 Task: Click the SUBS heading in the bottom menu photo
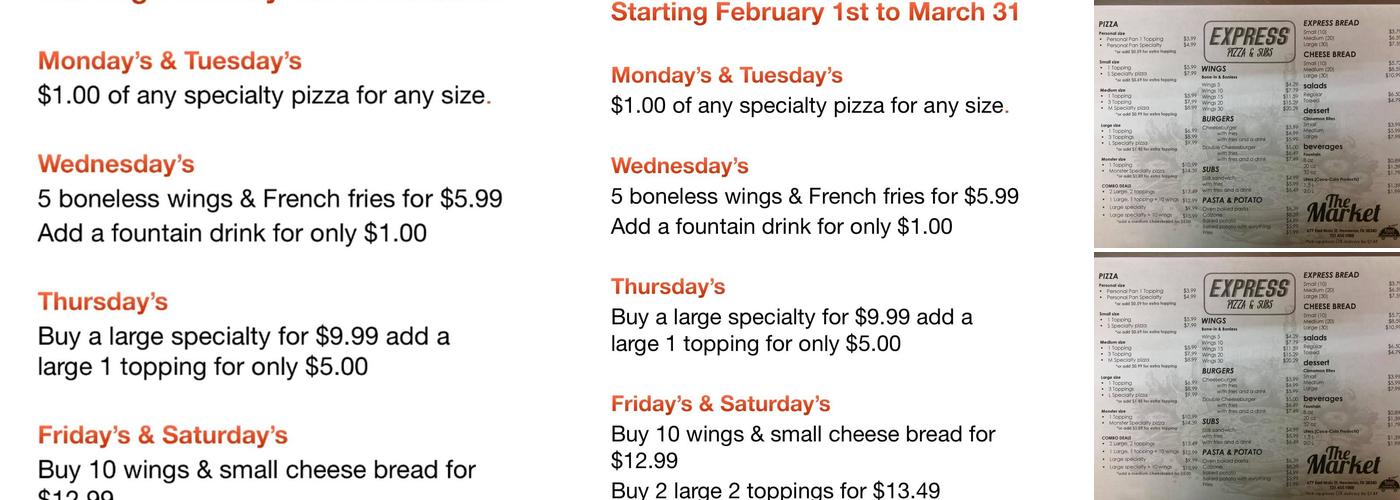1211,421
